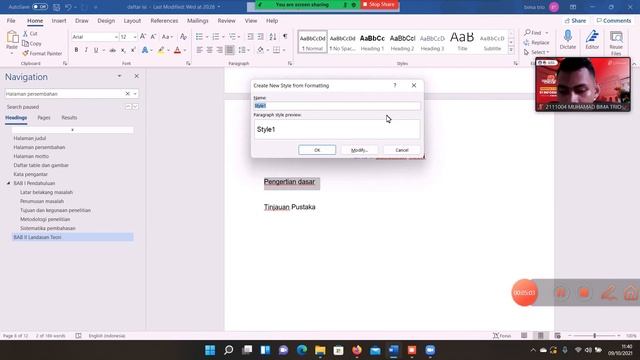Viewport: 640px width, 360px height.
Task: Center align the text
Action: 209,50
